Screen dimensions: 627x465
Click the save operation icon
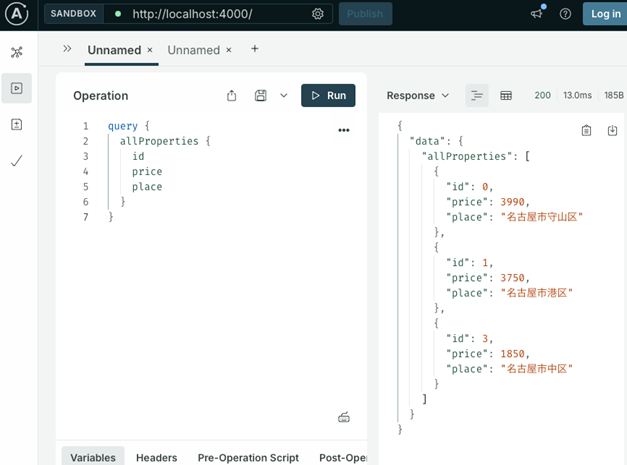(261, 96)
